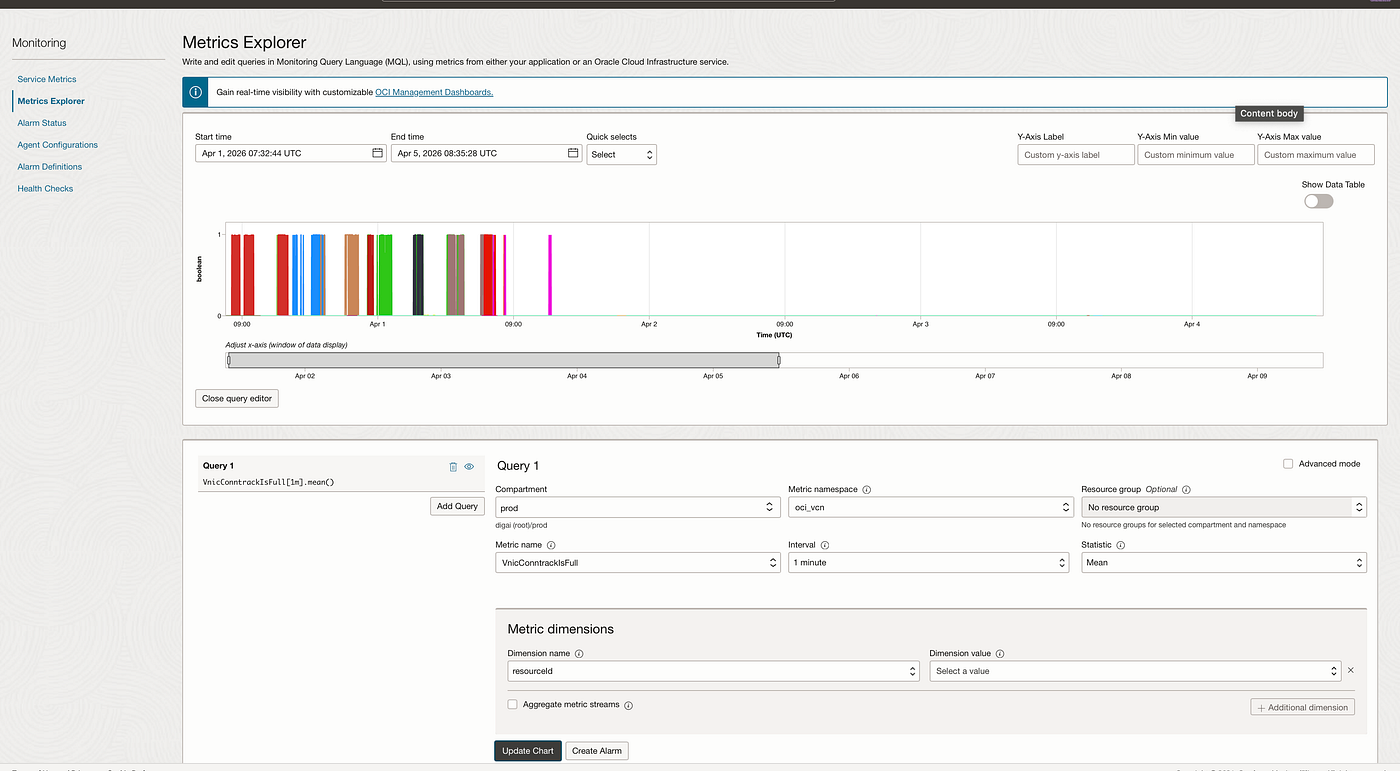Image resolution: width=1400 pixels, height=771 pixels.
Task: Open the OCI Management Dashboards link
Action: point(434,92)
